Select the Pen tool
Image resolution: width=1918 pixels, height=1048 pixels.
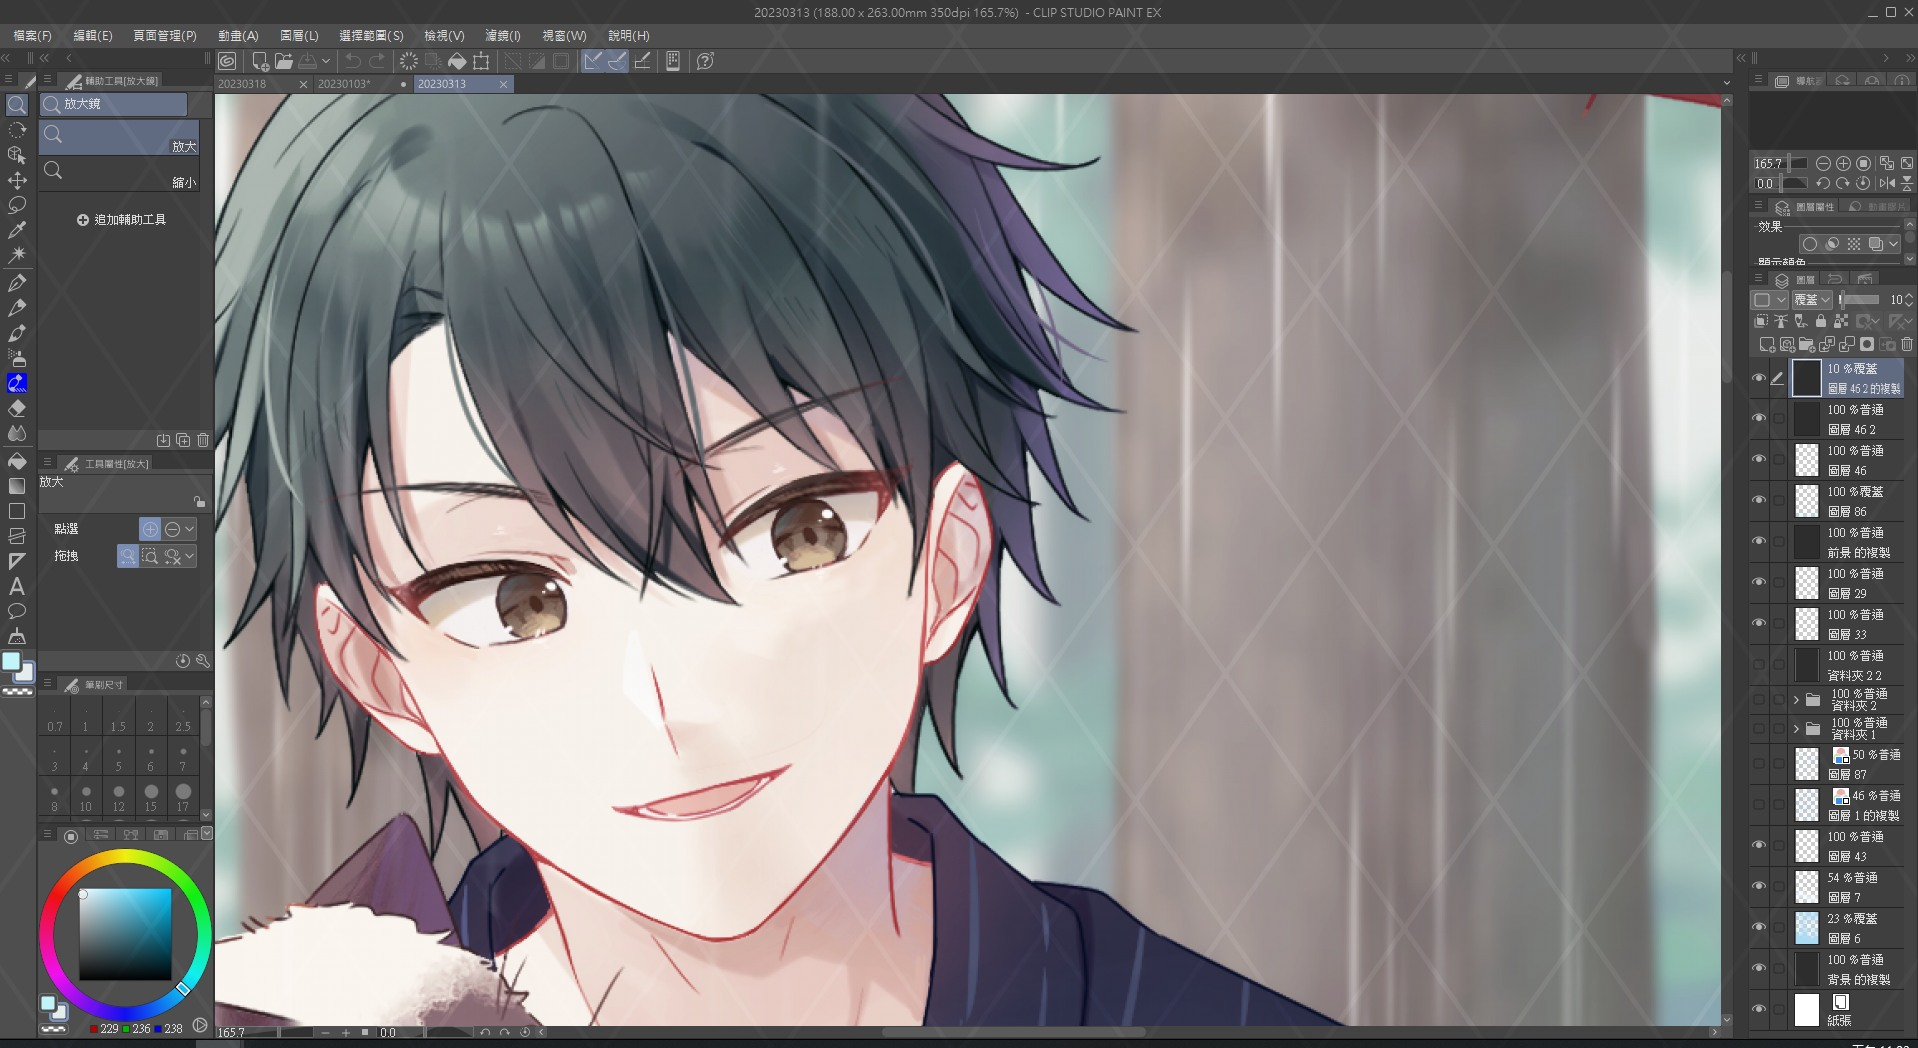pos(17,283)
